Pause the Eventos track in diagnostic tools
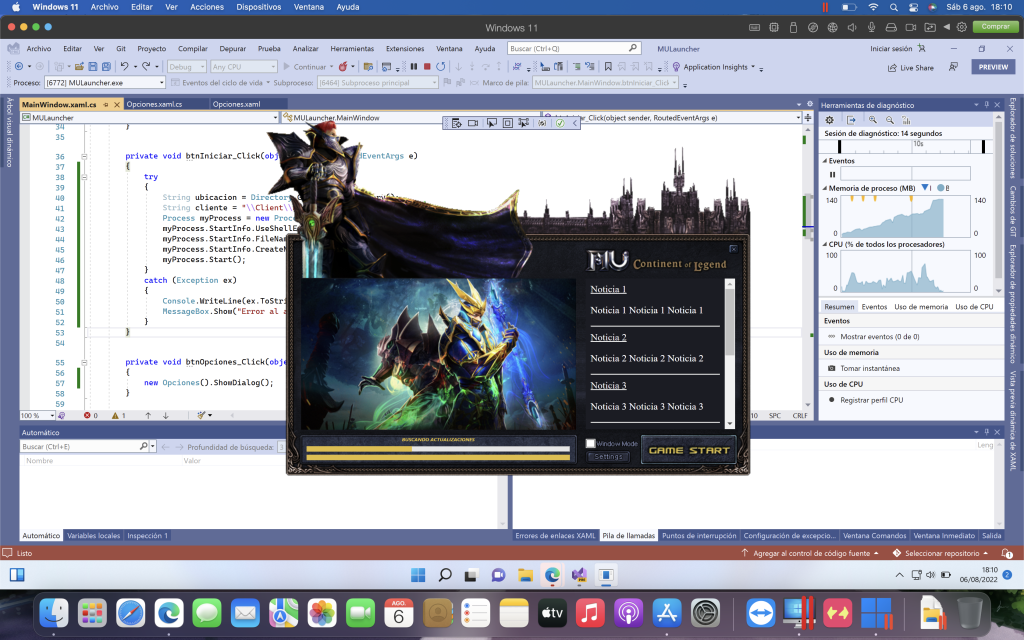Image resolution: width=1024 pixels, height=640 pixels. click(x=832, y=174)
